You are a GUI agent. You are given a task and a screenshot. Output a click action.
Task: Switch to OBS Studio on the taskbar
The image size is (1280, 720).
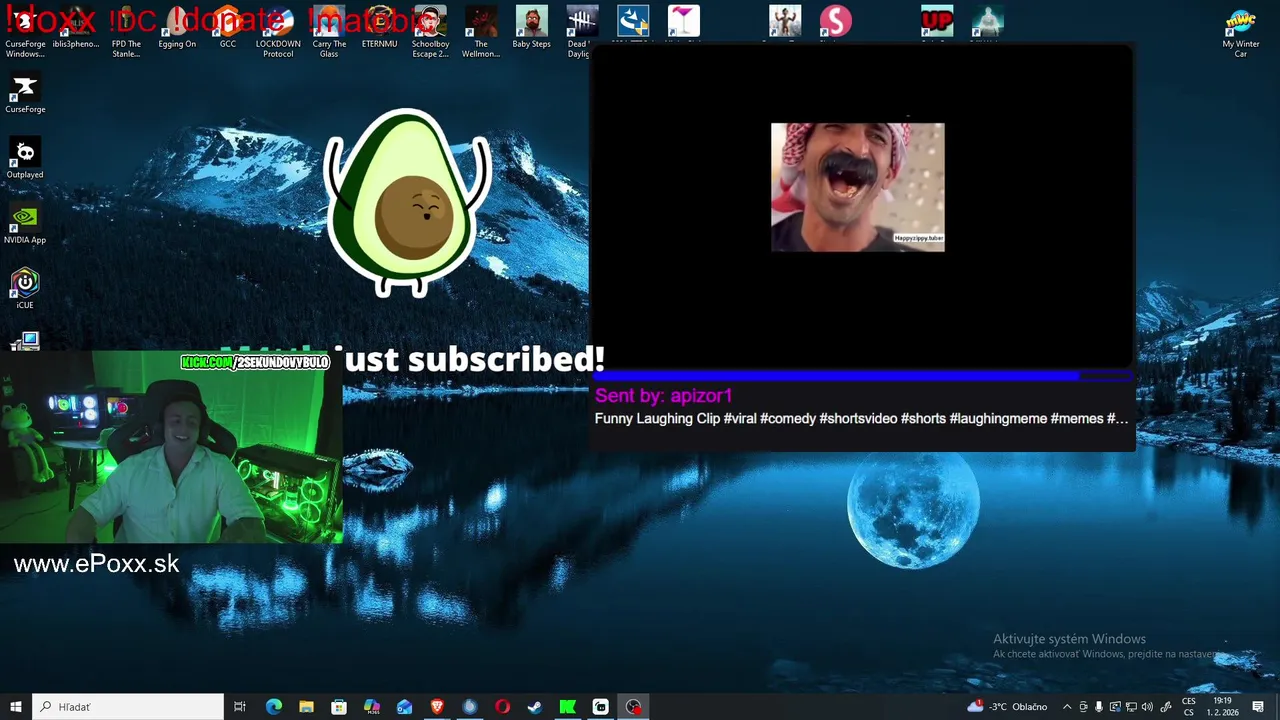(633, 707)
